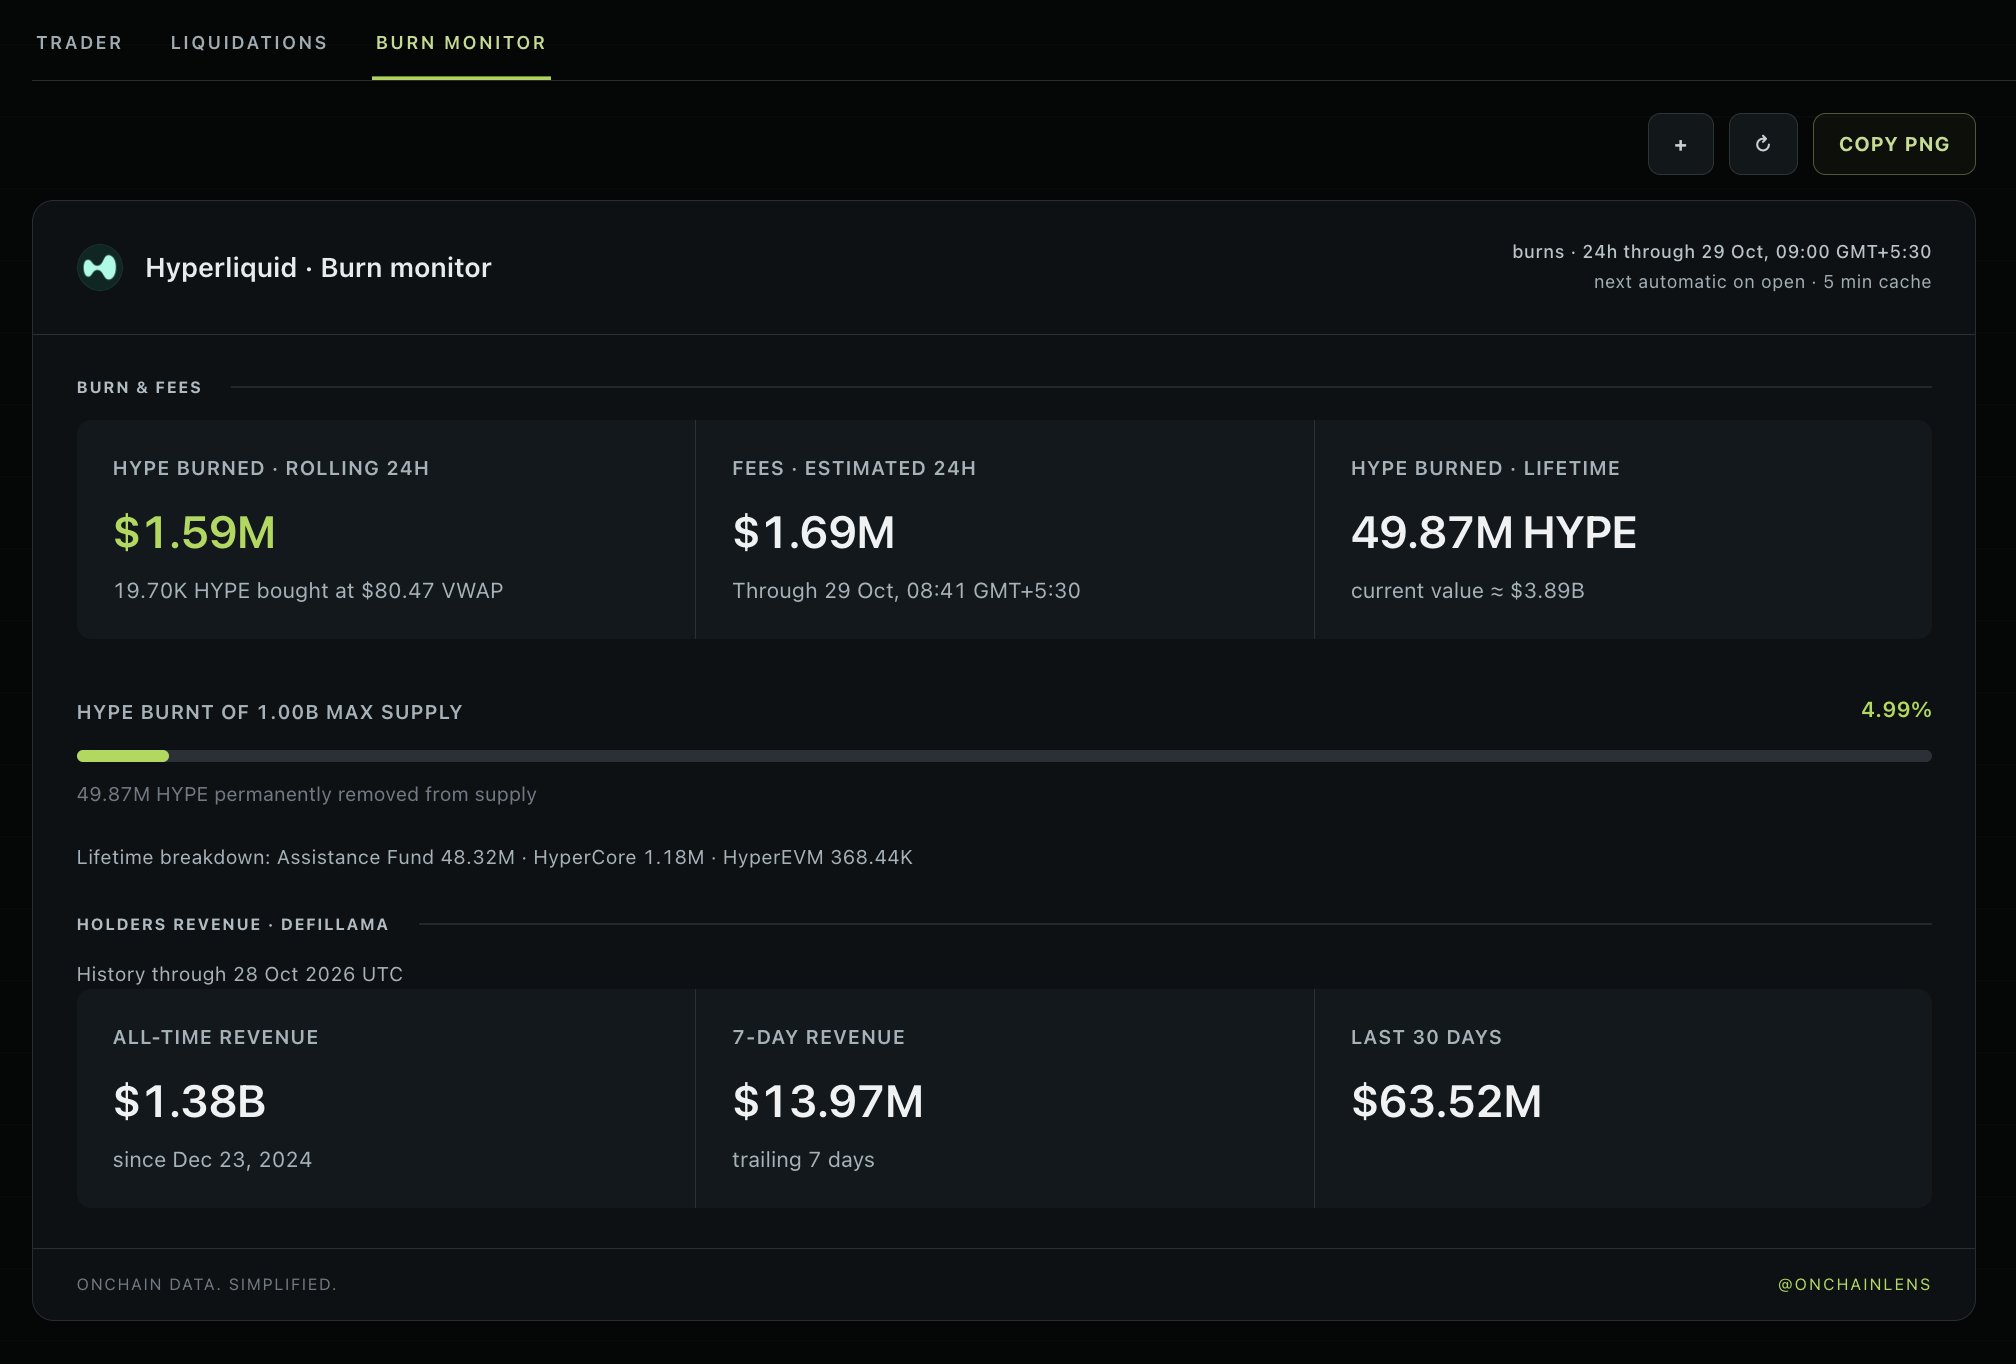Screen dimensions: 2016x1364
Task: Click the 'HYPE BURNED · ROLLING 24H' label
Action: 271,468
